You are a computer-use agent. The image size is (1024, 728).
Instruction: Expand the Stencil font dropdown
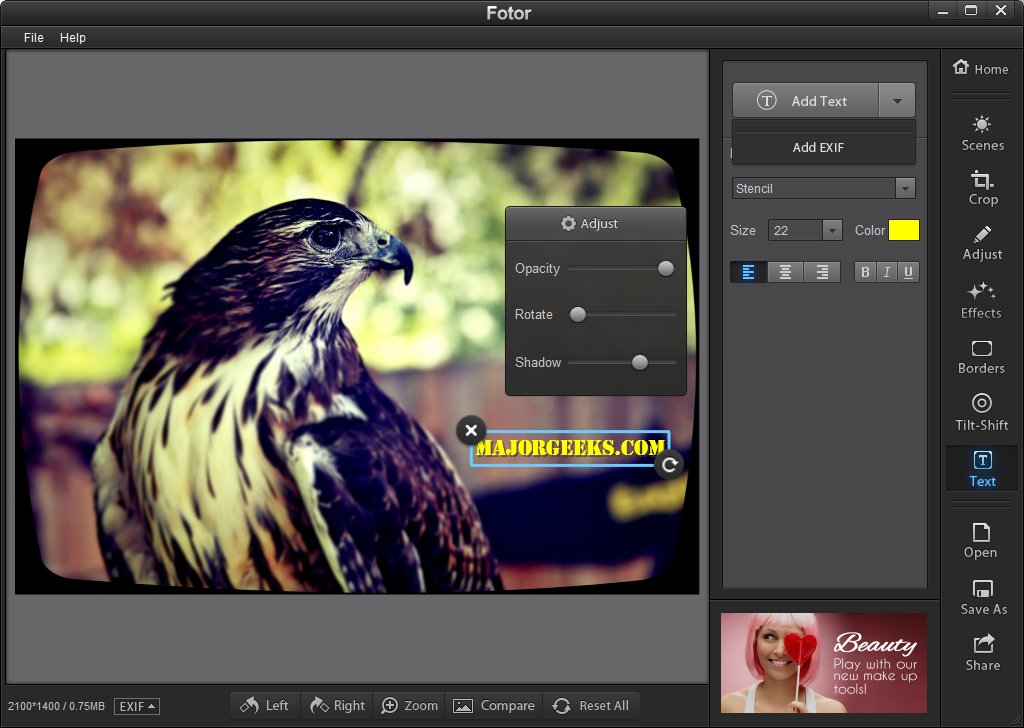pos(905,188)
